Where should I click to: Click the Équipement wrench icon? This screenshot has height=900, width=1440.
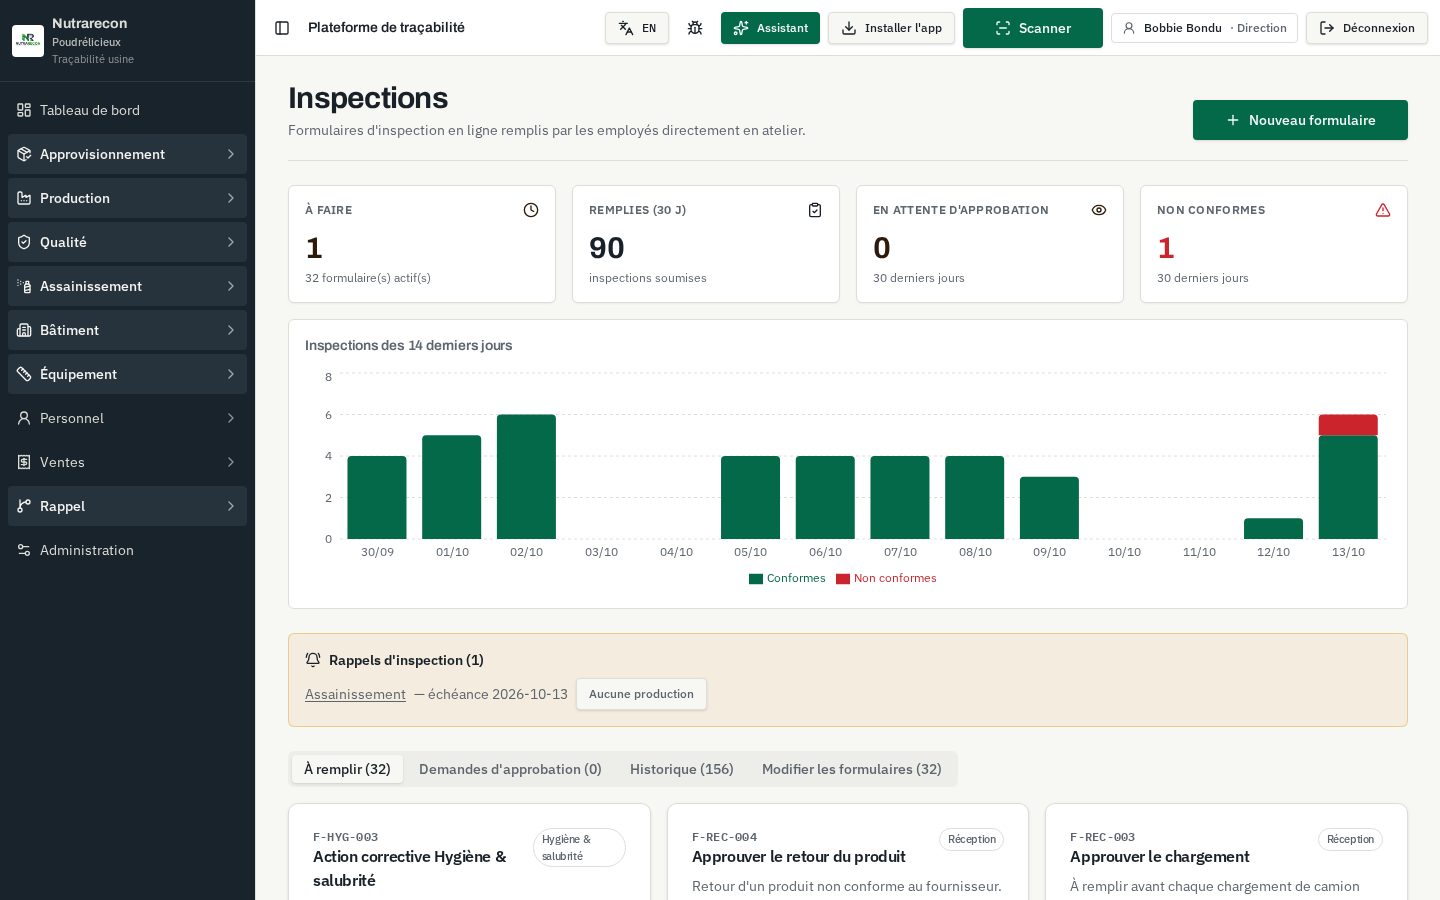(24, 374)
